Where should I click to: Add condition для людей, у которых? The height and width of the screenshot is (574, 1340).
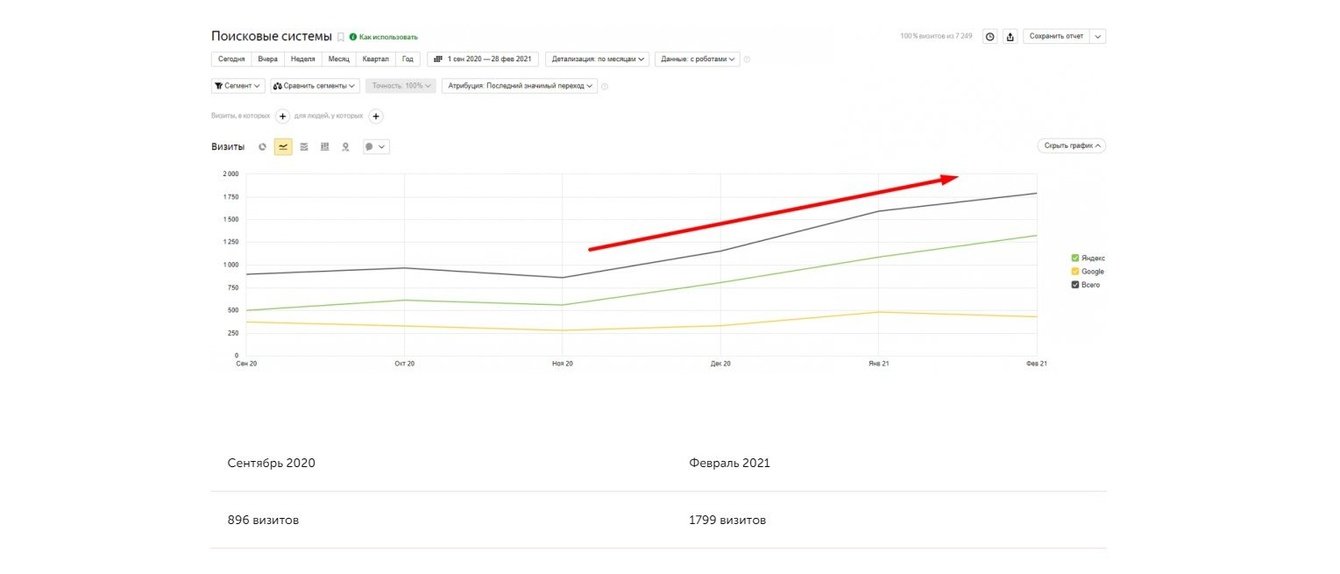tap(376, 116)
